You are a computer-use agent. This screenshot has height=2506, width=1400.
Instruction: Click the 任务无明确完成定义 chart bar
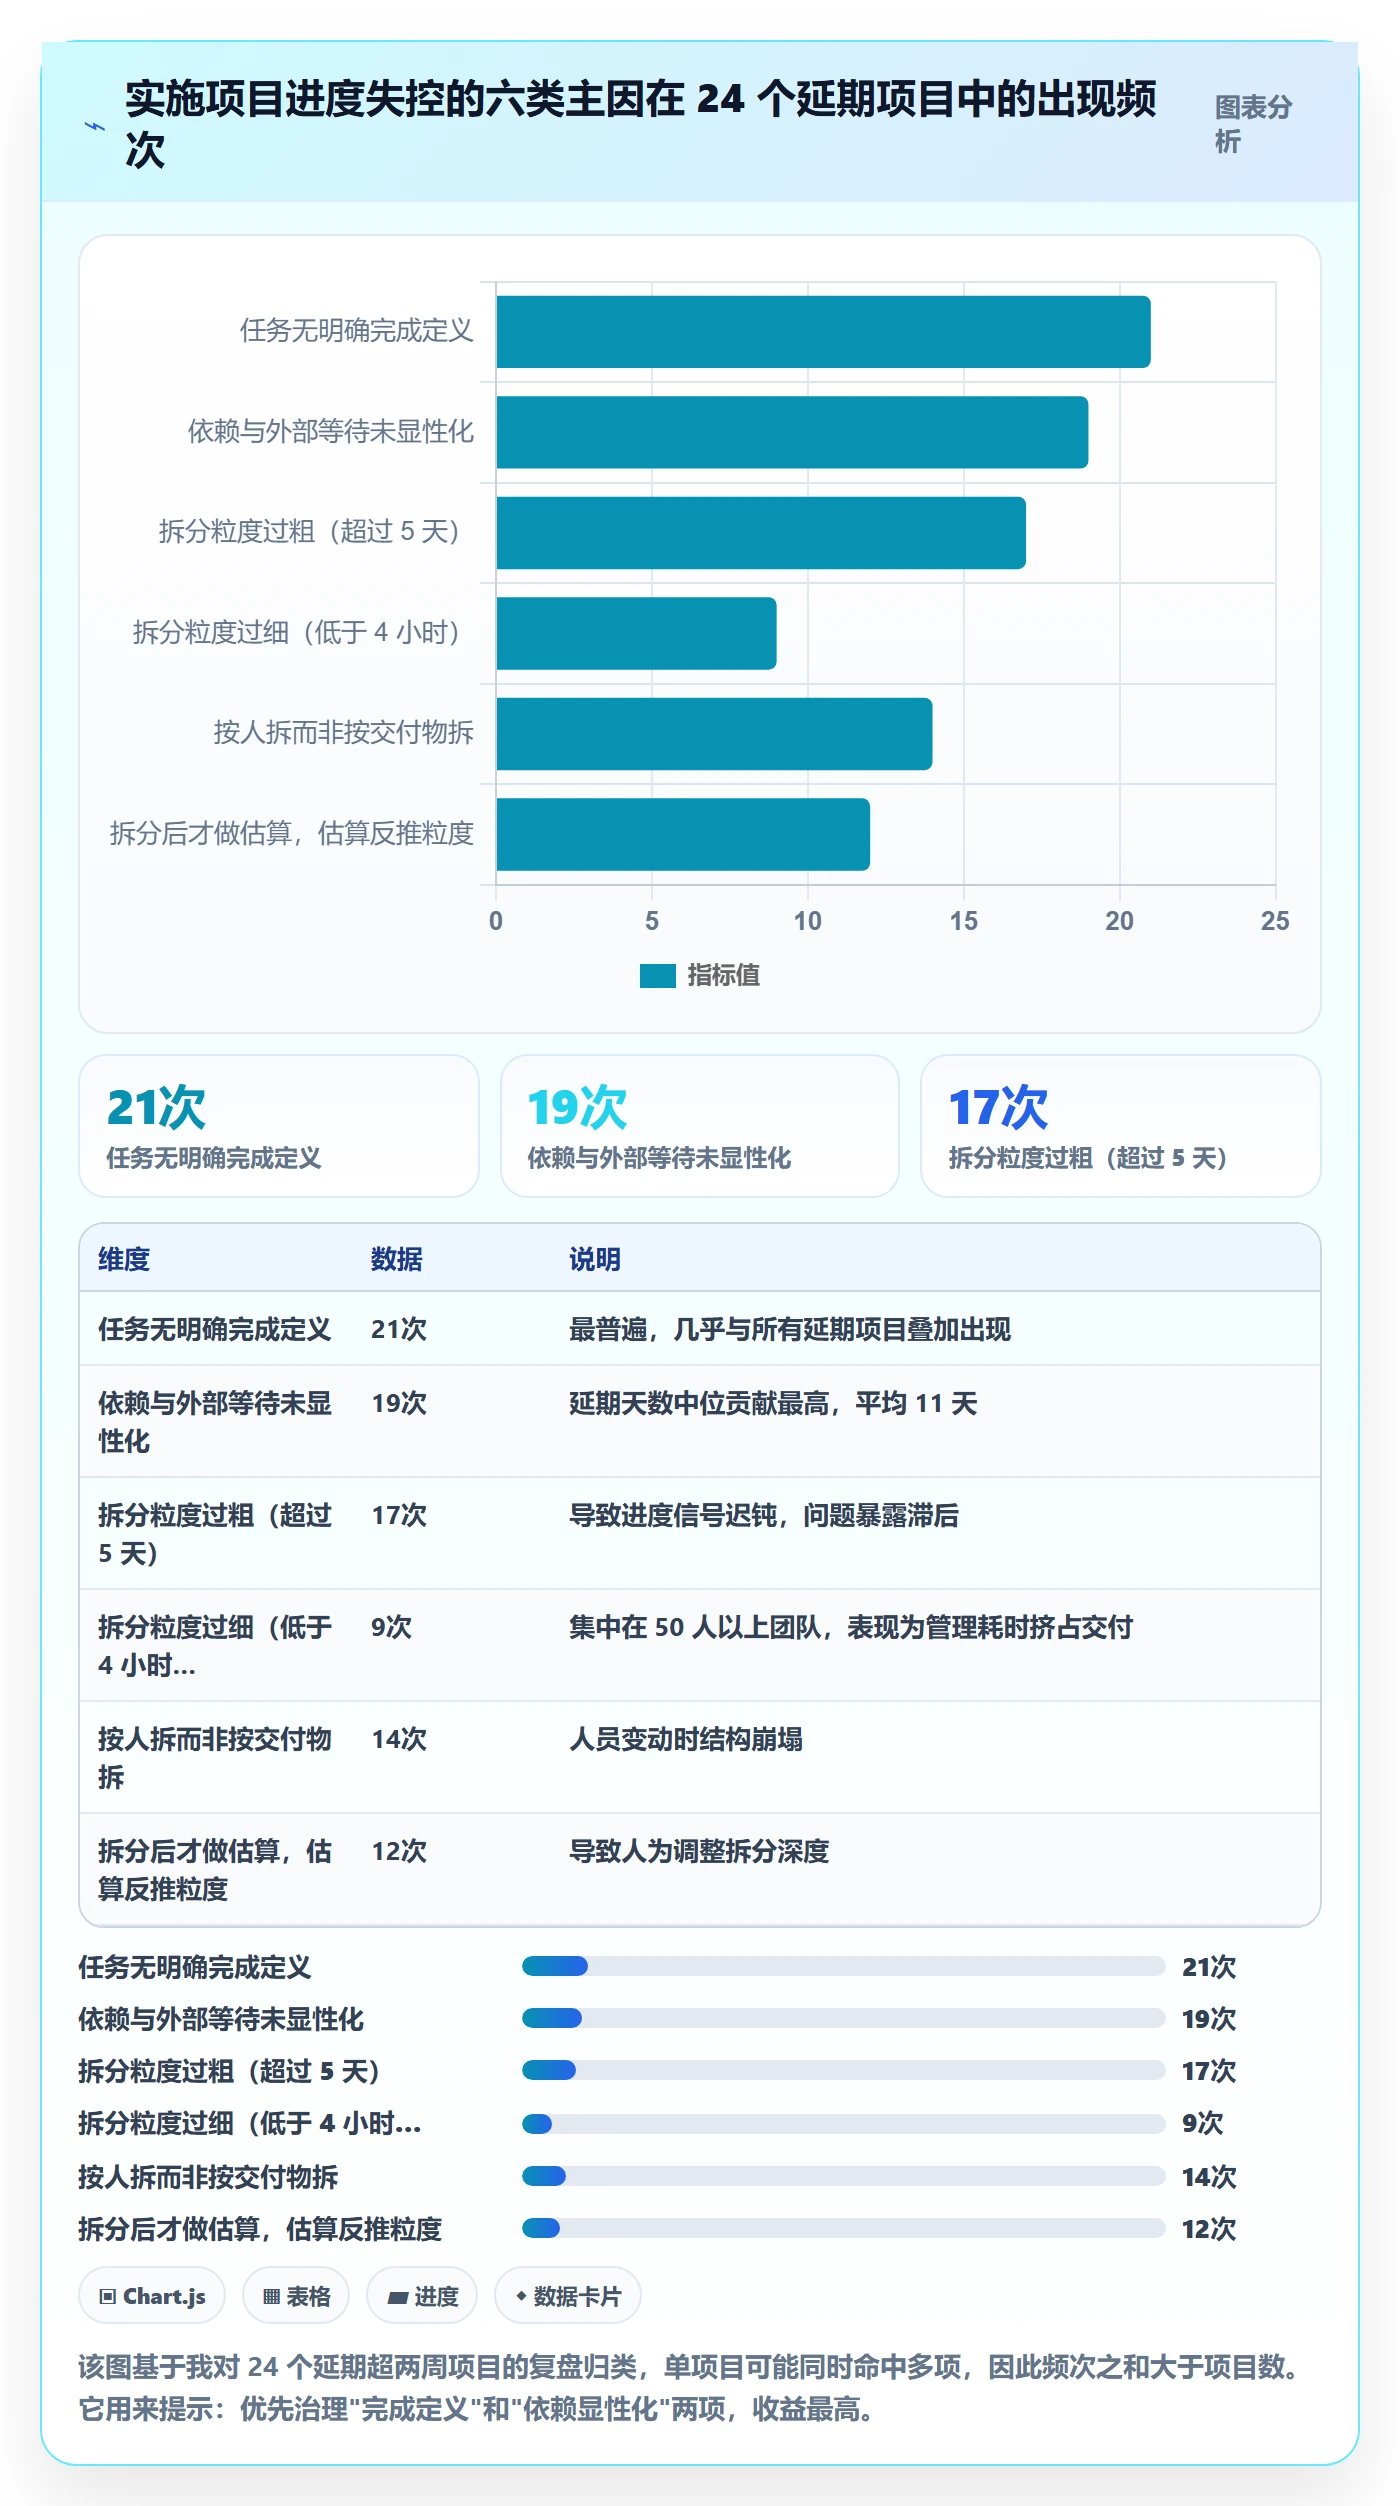tap(823, 332)
